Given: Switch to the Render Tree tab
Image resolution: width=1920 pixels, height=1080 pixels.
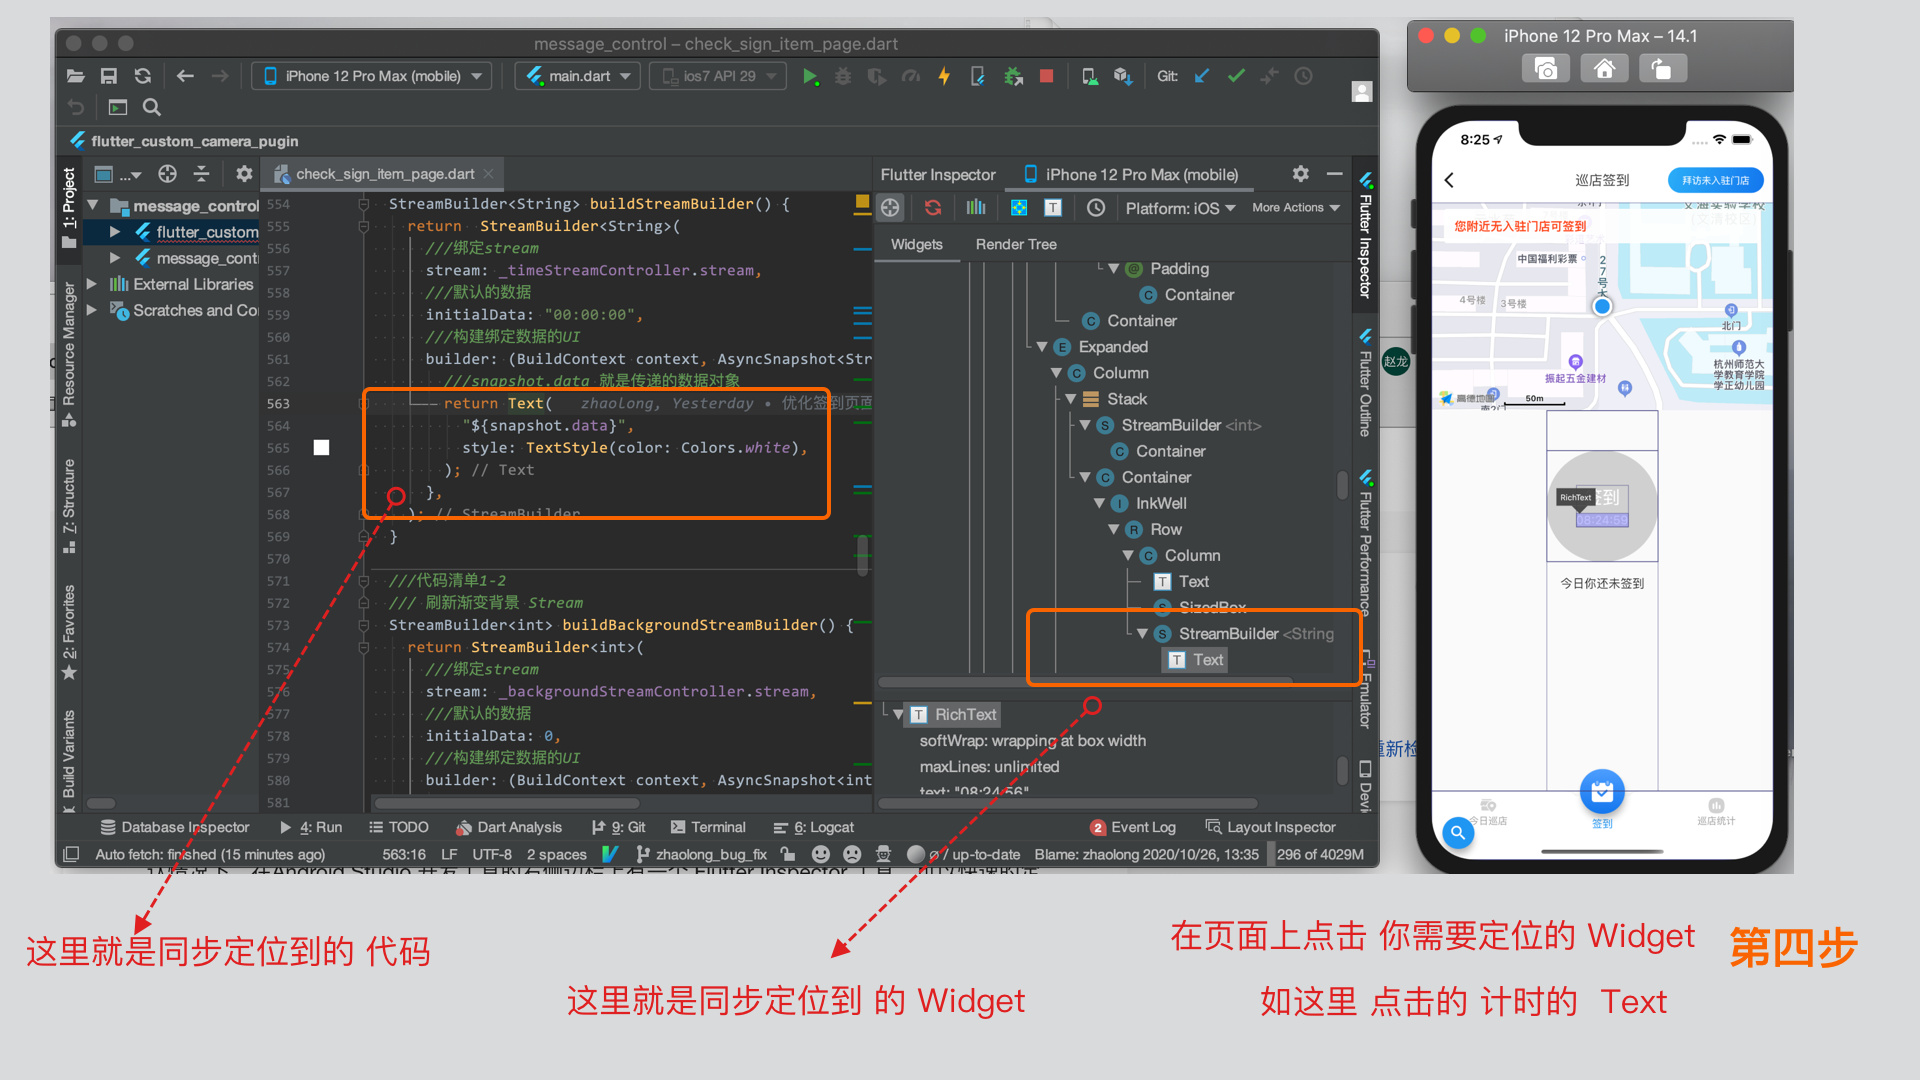Looking at the screenshot, I should [1016, 244].
